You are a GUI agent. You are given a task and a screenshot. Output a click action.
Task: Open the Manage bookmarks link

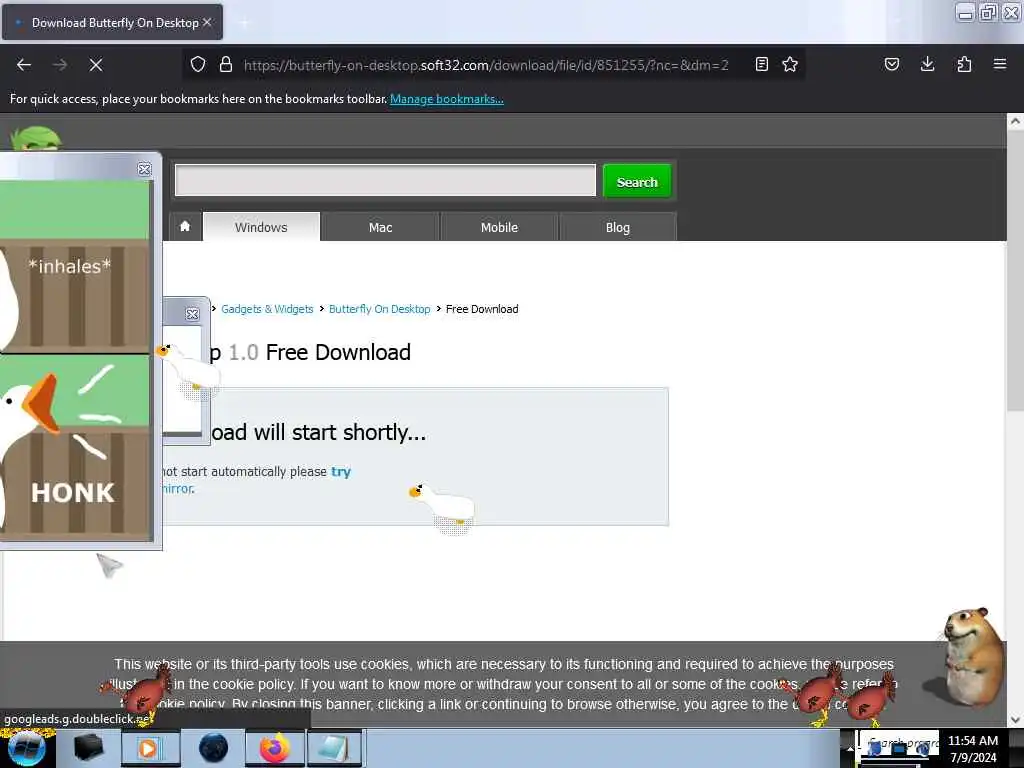click(447, 99)
